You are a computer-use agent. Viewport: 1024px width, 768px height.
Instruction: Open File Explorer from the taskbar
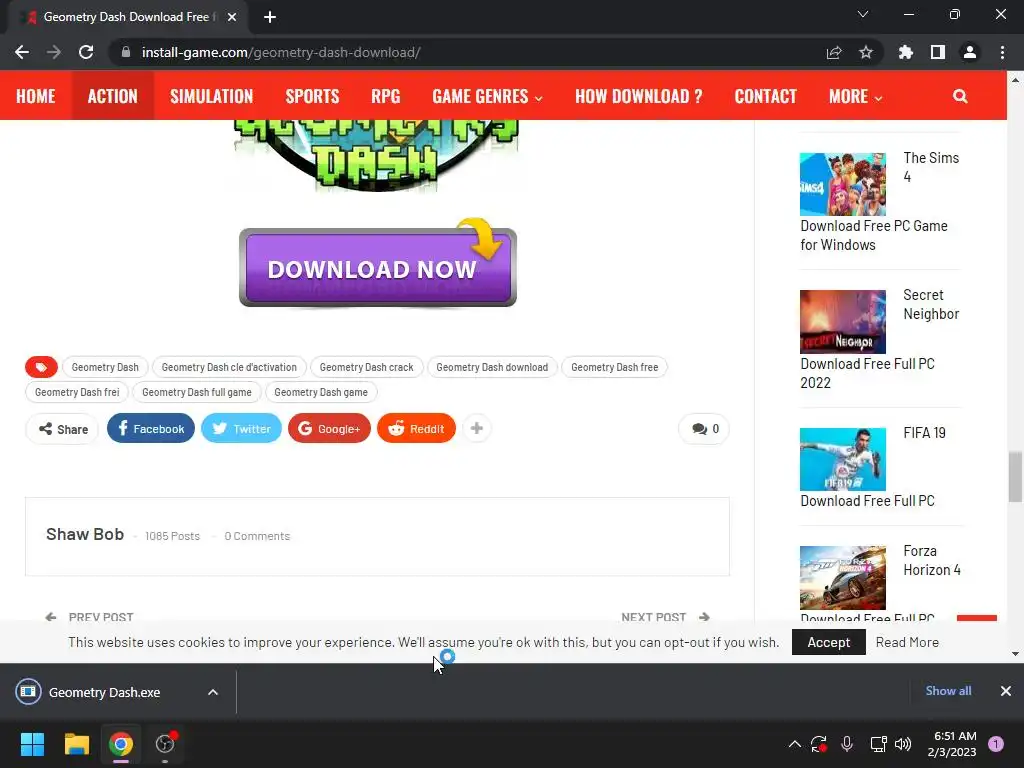coord(76,744)
